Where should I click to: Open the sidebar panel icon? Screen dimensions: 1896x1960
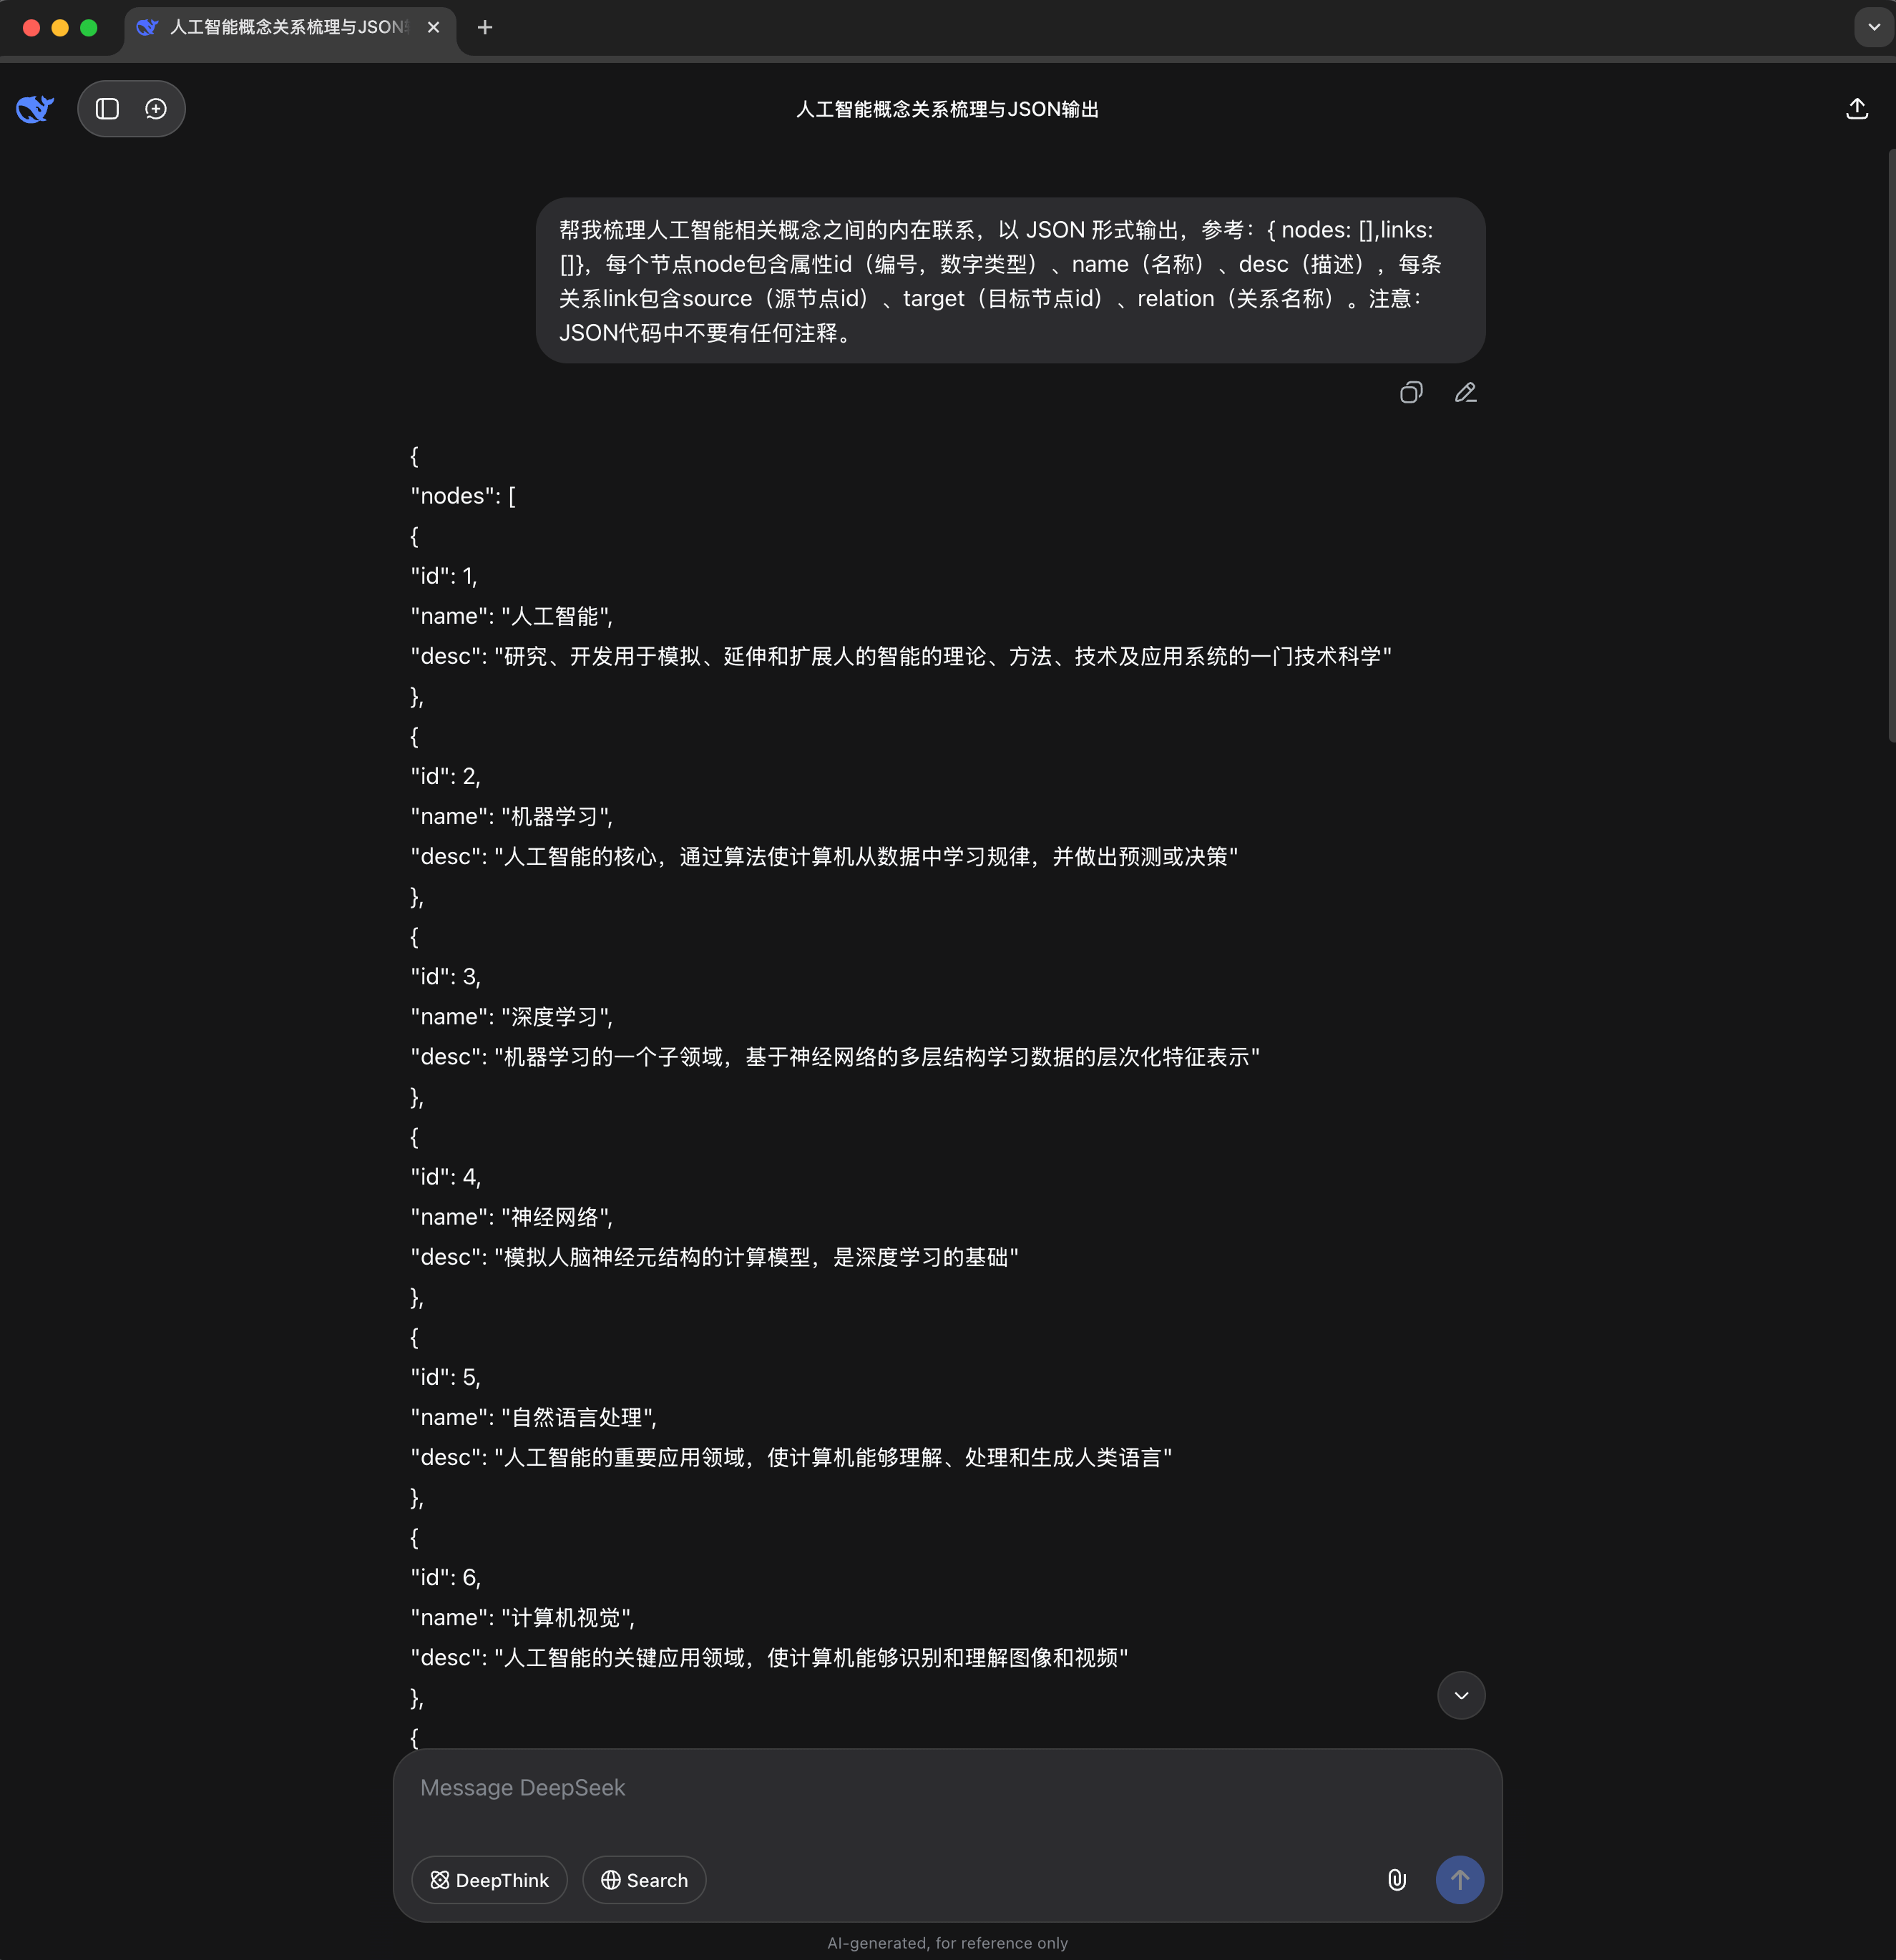(x=107, y=108)
